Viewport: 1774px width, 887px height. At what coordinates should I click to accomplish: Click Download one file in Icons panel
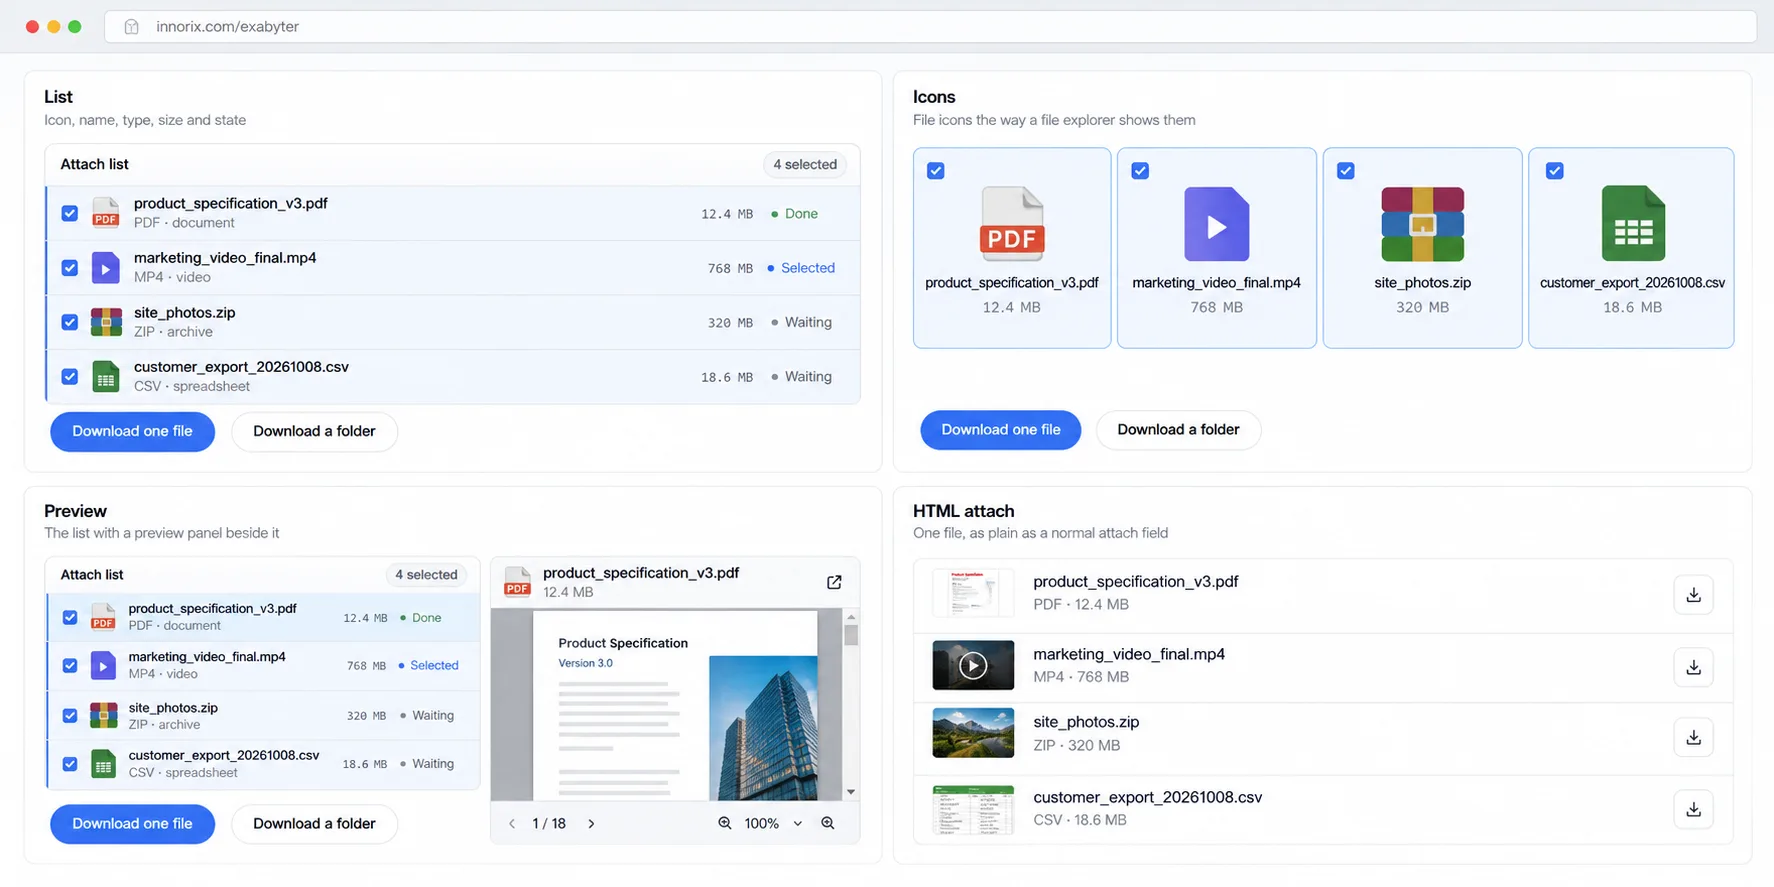click(x=1000, y=430)
